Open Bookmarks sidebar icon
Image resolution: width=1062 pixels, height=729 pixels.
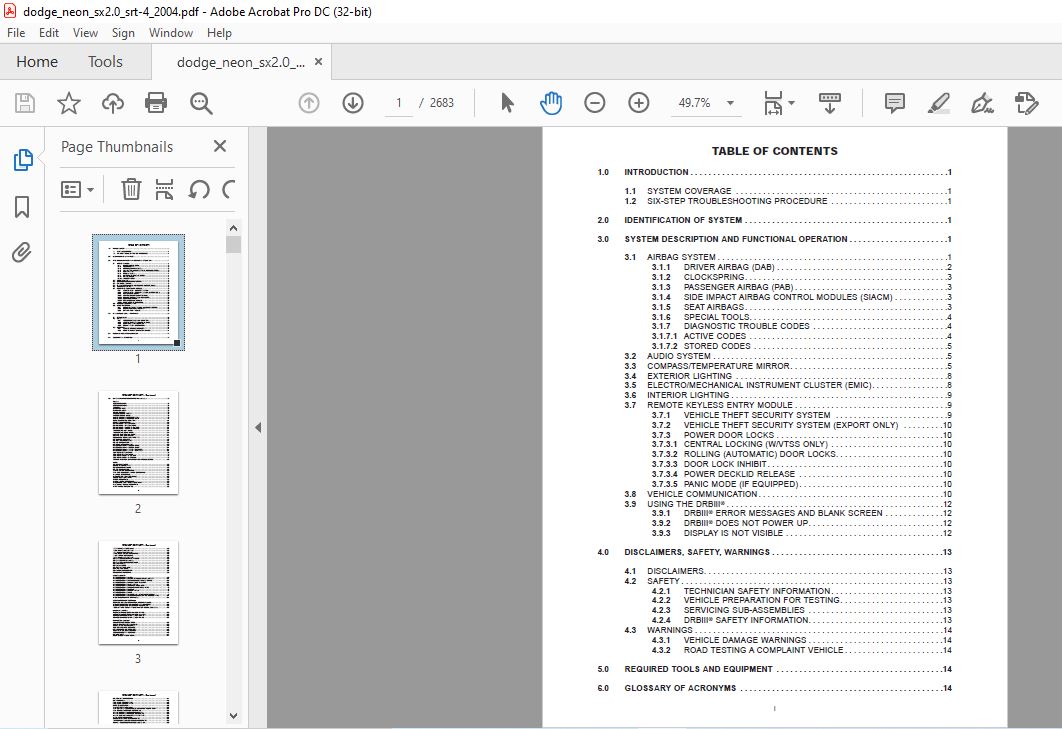pos(22,207)
